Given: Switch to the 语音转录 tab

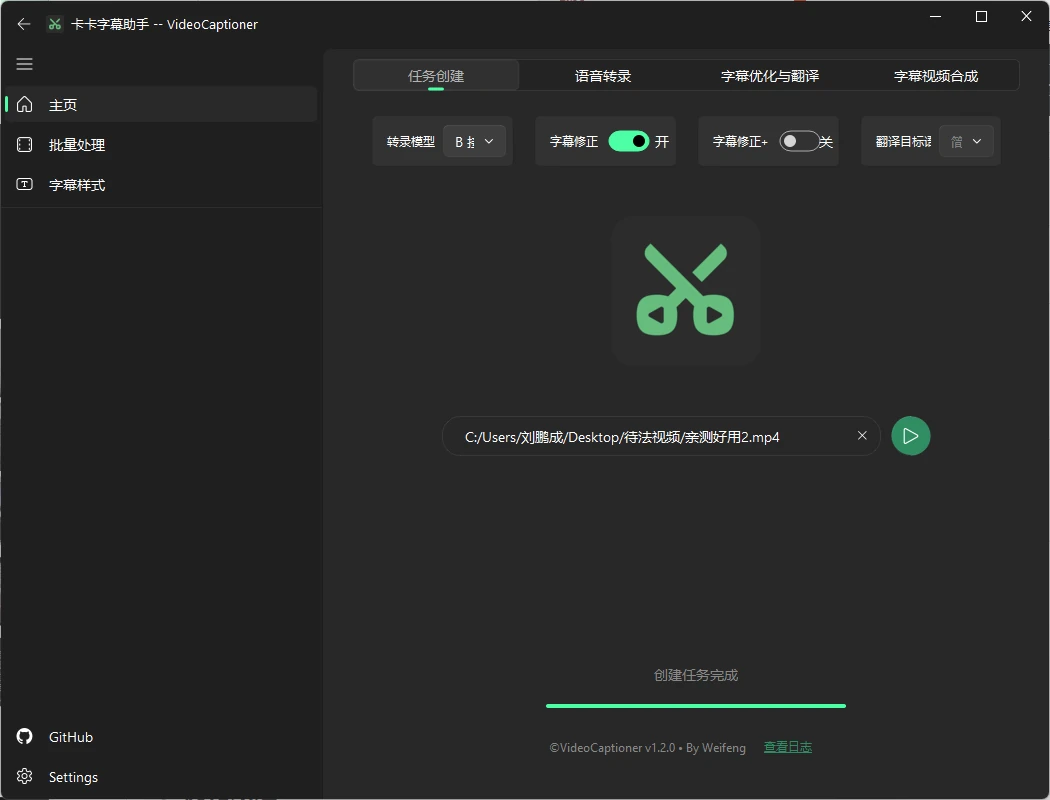Looking at the screenshot, I should pos(603,76).
